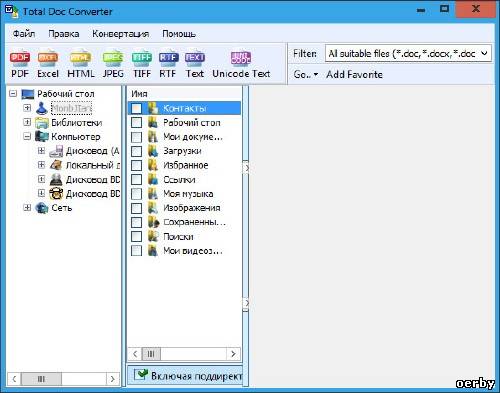Click the user profile icon in tree
The width and height of the screenshot is (500, 393).
[42, 108]
